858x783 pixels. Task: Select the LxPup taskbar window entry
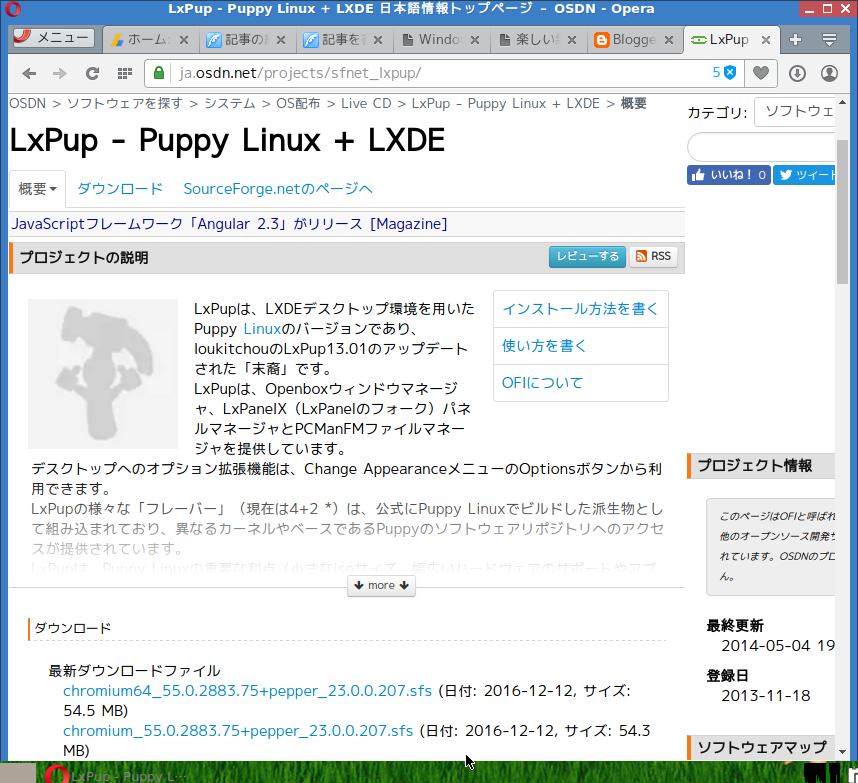pyautogui.click(x=115, y=776)
